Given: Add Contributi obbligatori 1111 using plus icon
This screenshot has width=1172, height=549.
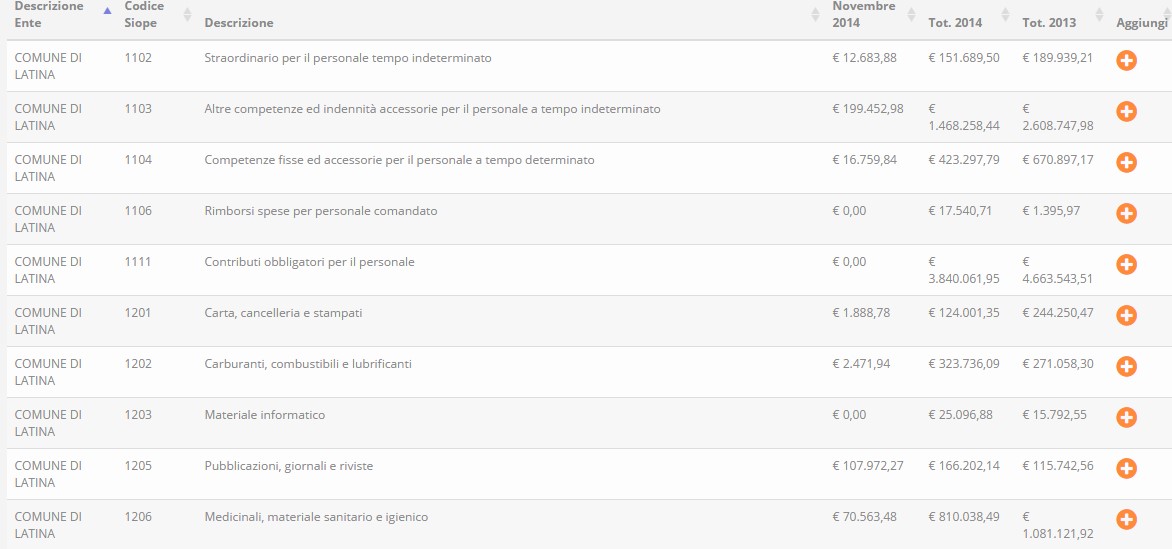Looking at the screenshot, I should (1126, 264).
